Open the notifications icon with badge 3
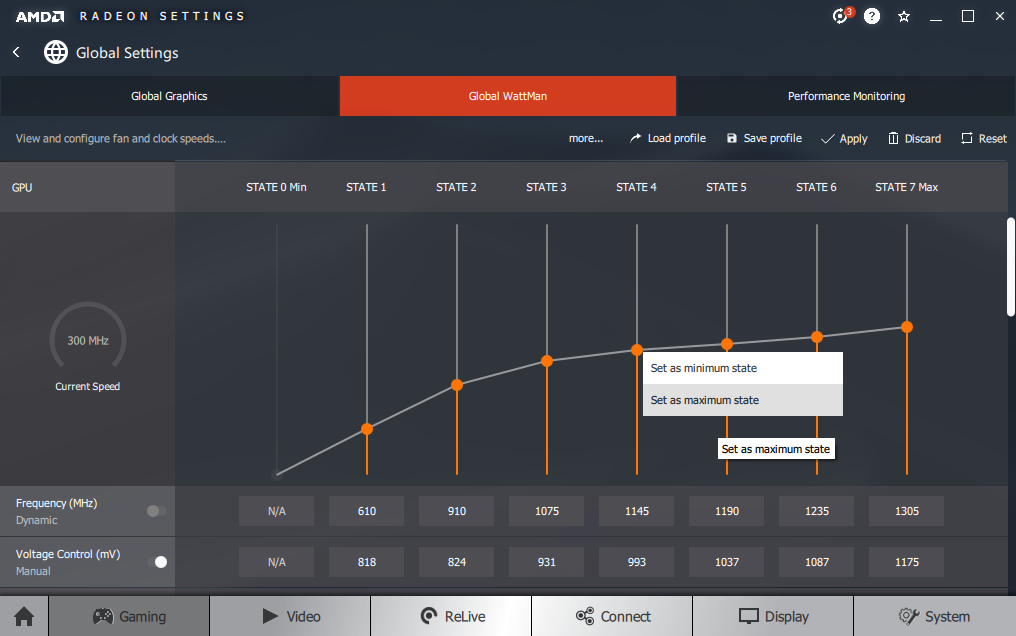The height and width of the screenshot is (636, 1016). coord(842,16)
